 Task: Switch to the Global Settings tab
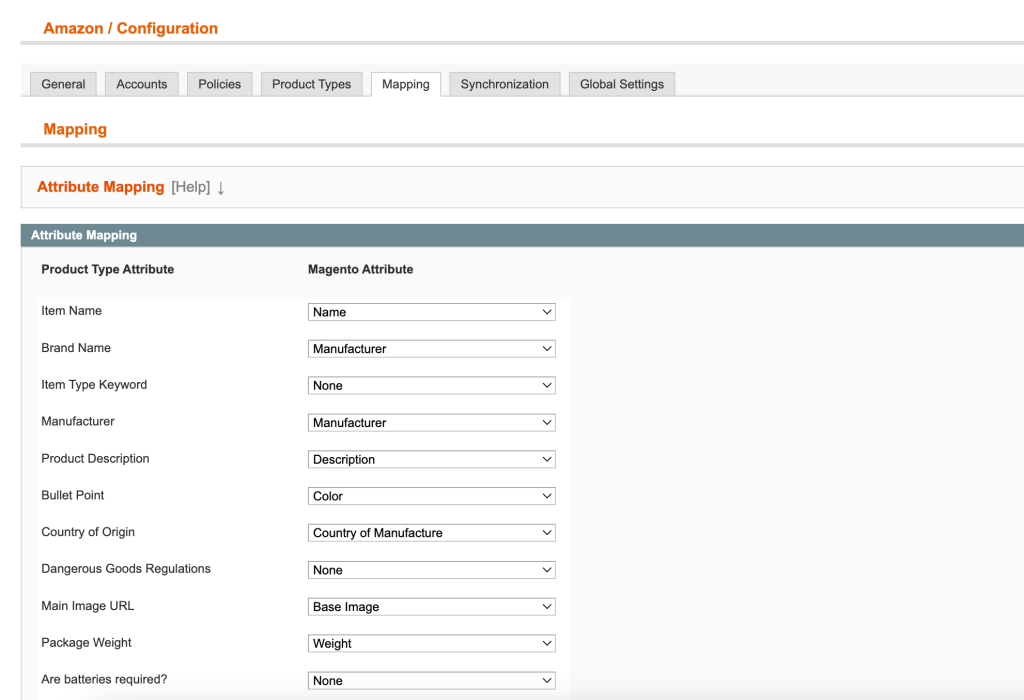pos(621,84)
